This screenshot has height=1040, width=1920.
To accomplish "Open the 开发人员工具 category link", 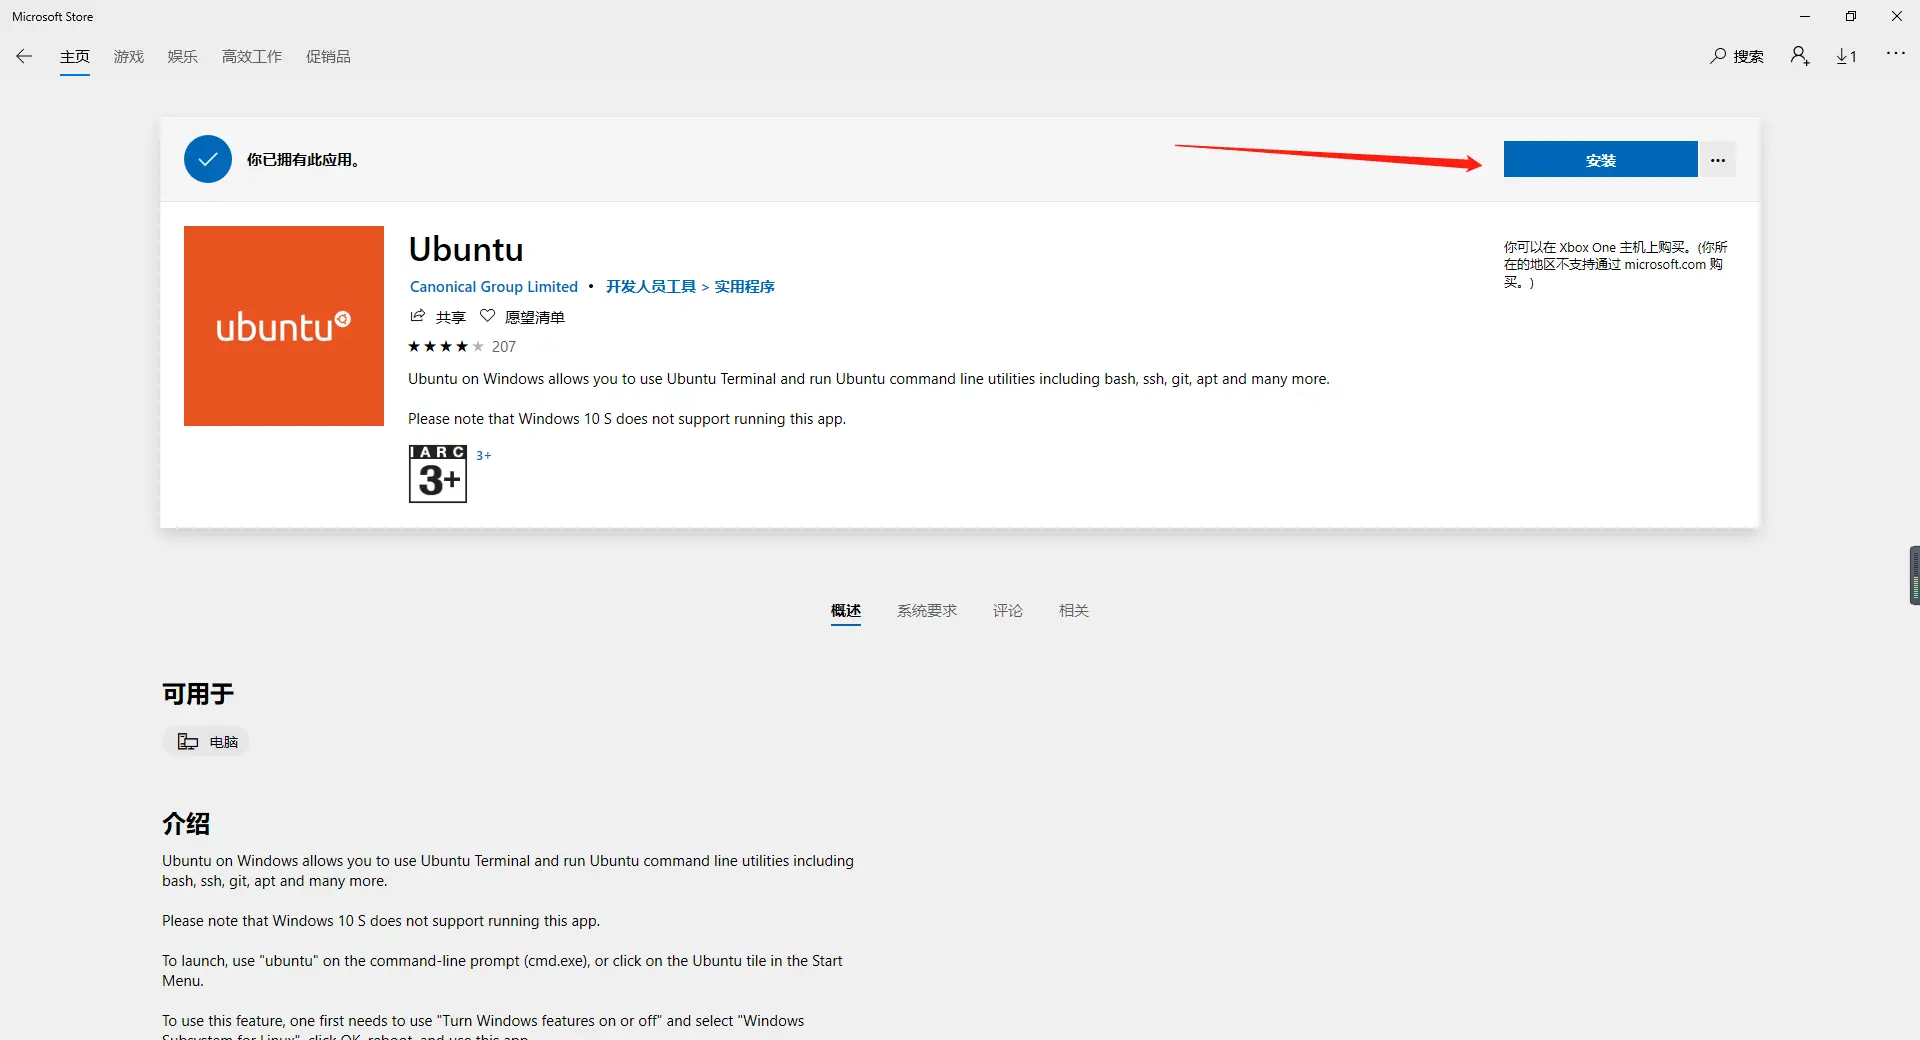I will click(x=651, y=286).
